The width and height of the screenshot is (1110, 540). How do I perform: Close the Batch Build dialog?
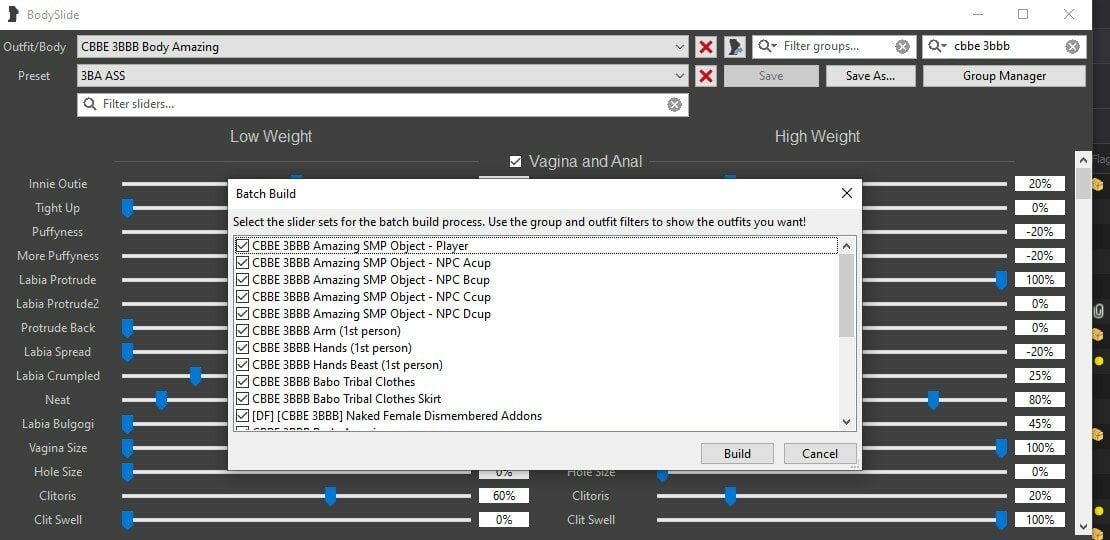tap(846, 193)
